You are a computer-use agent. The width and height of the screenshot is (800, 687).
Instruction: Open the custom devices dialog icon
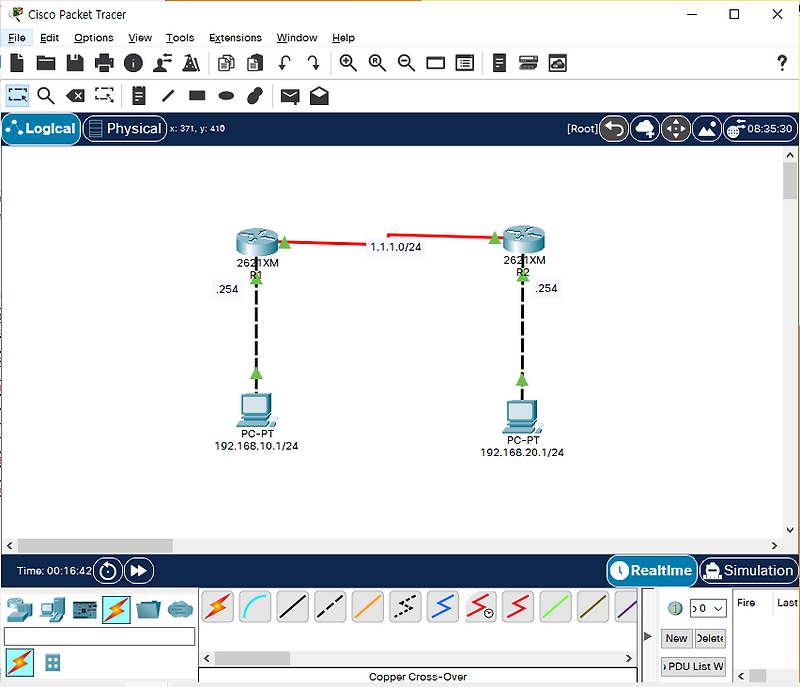point(464,63)
